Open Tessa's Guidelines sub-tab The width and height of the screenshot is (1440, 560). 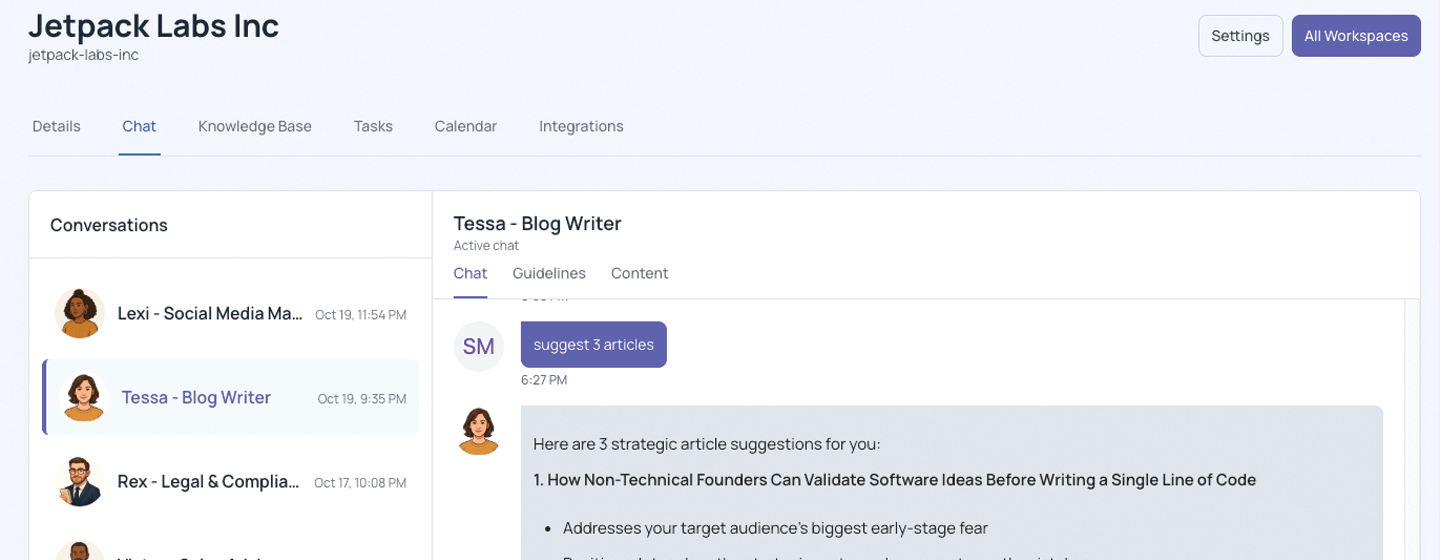(x=549, y=273)
